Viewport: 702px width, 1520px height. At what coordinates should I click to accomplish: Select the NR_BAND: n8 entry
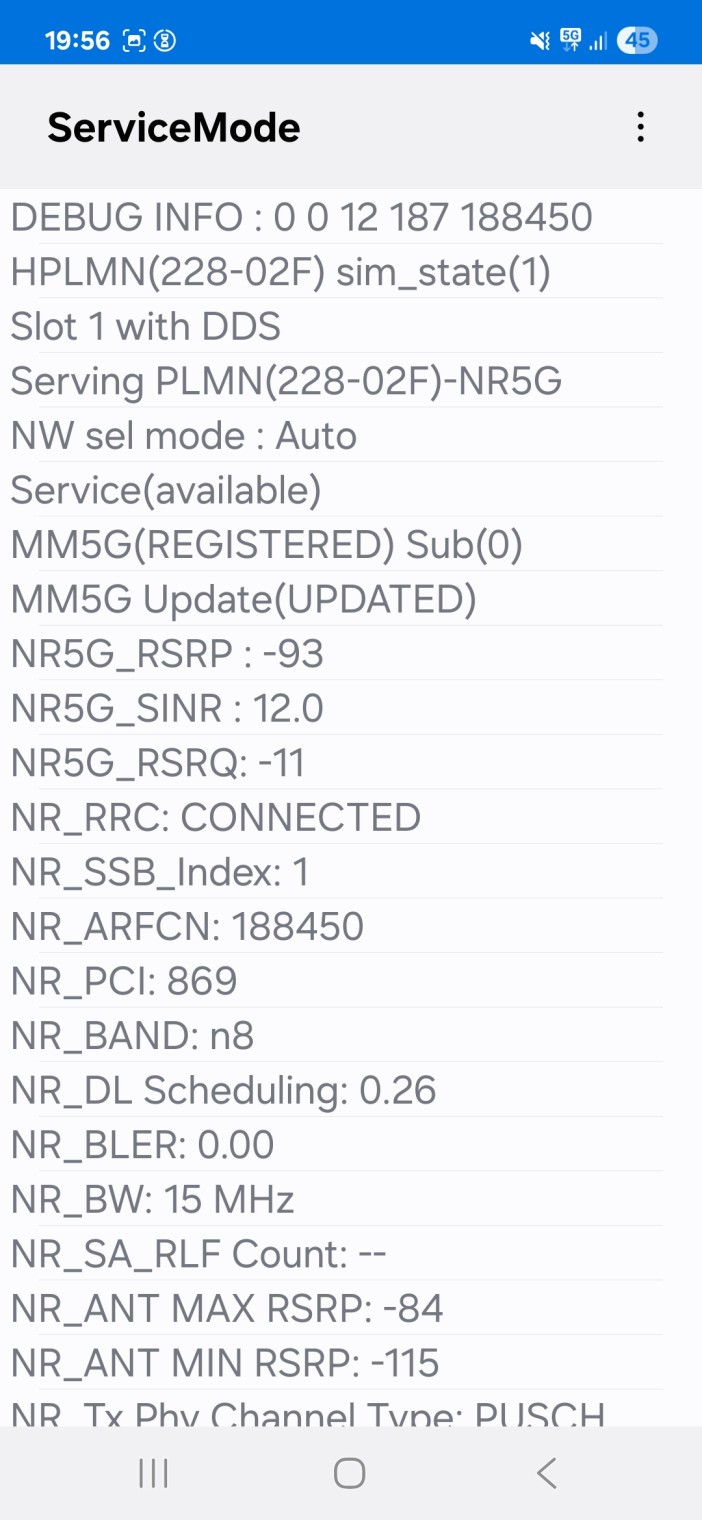click(x=132, y=1036)
